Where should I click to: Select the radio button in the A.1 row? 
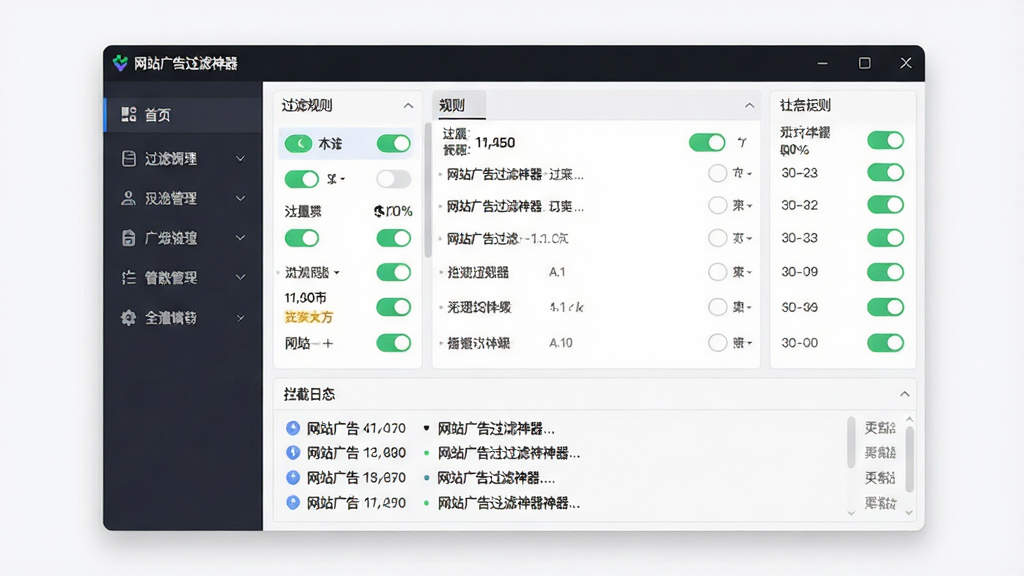(717, 272)
